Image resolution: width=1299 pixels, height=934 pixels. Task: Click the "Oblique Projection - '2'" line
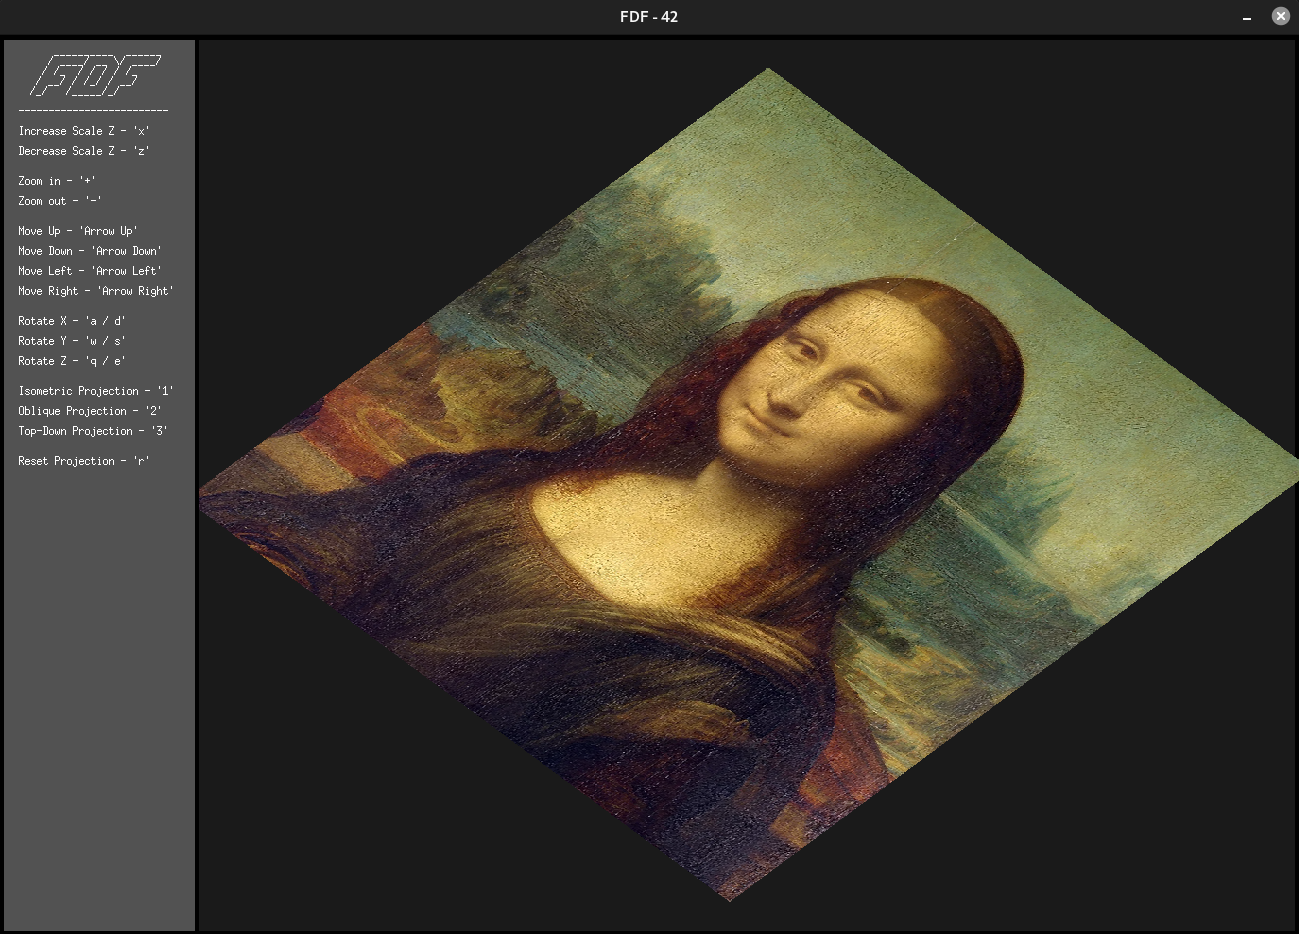[90, 411]
